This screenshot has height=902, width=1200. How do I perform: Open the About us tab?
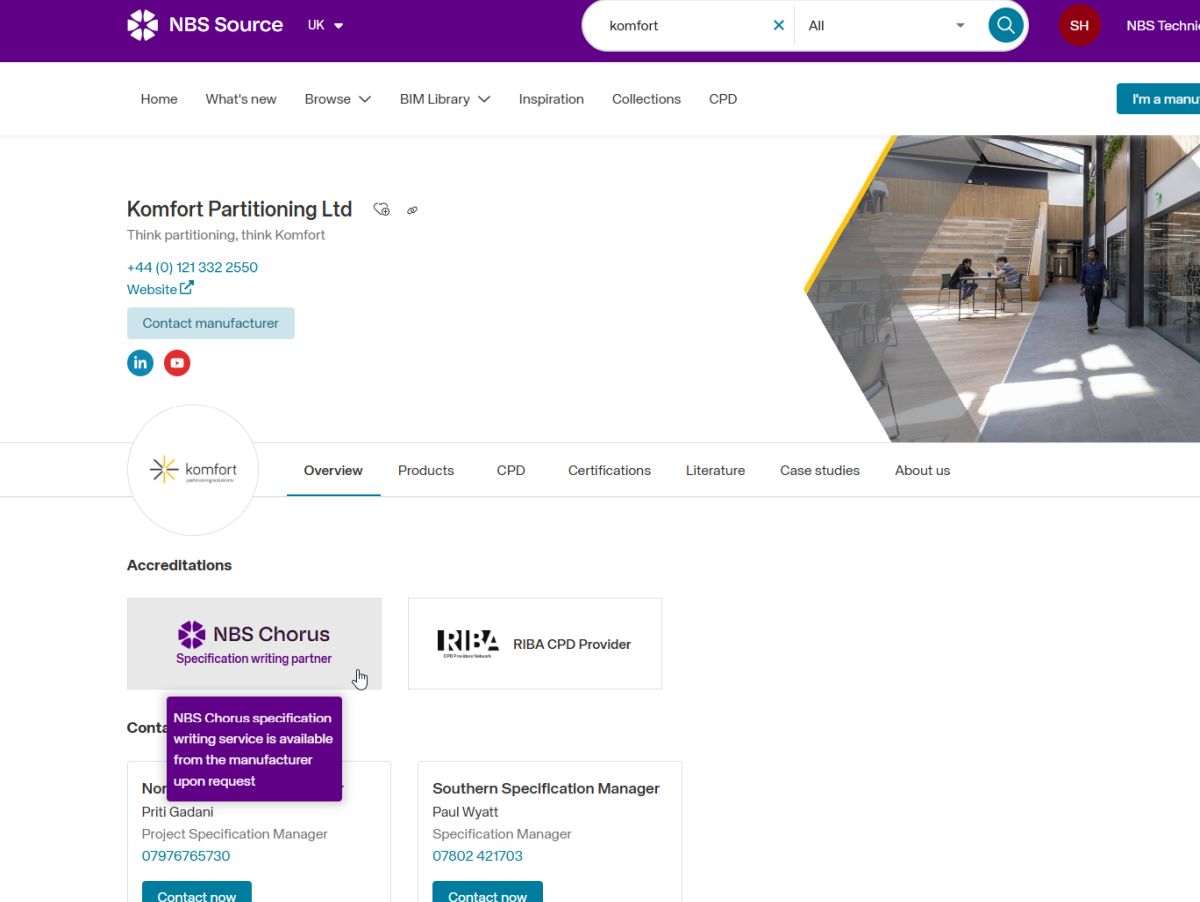pos(922,470)
